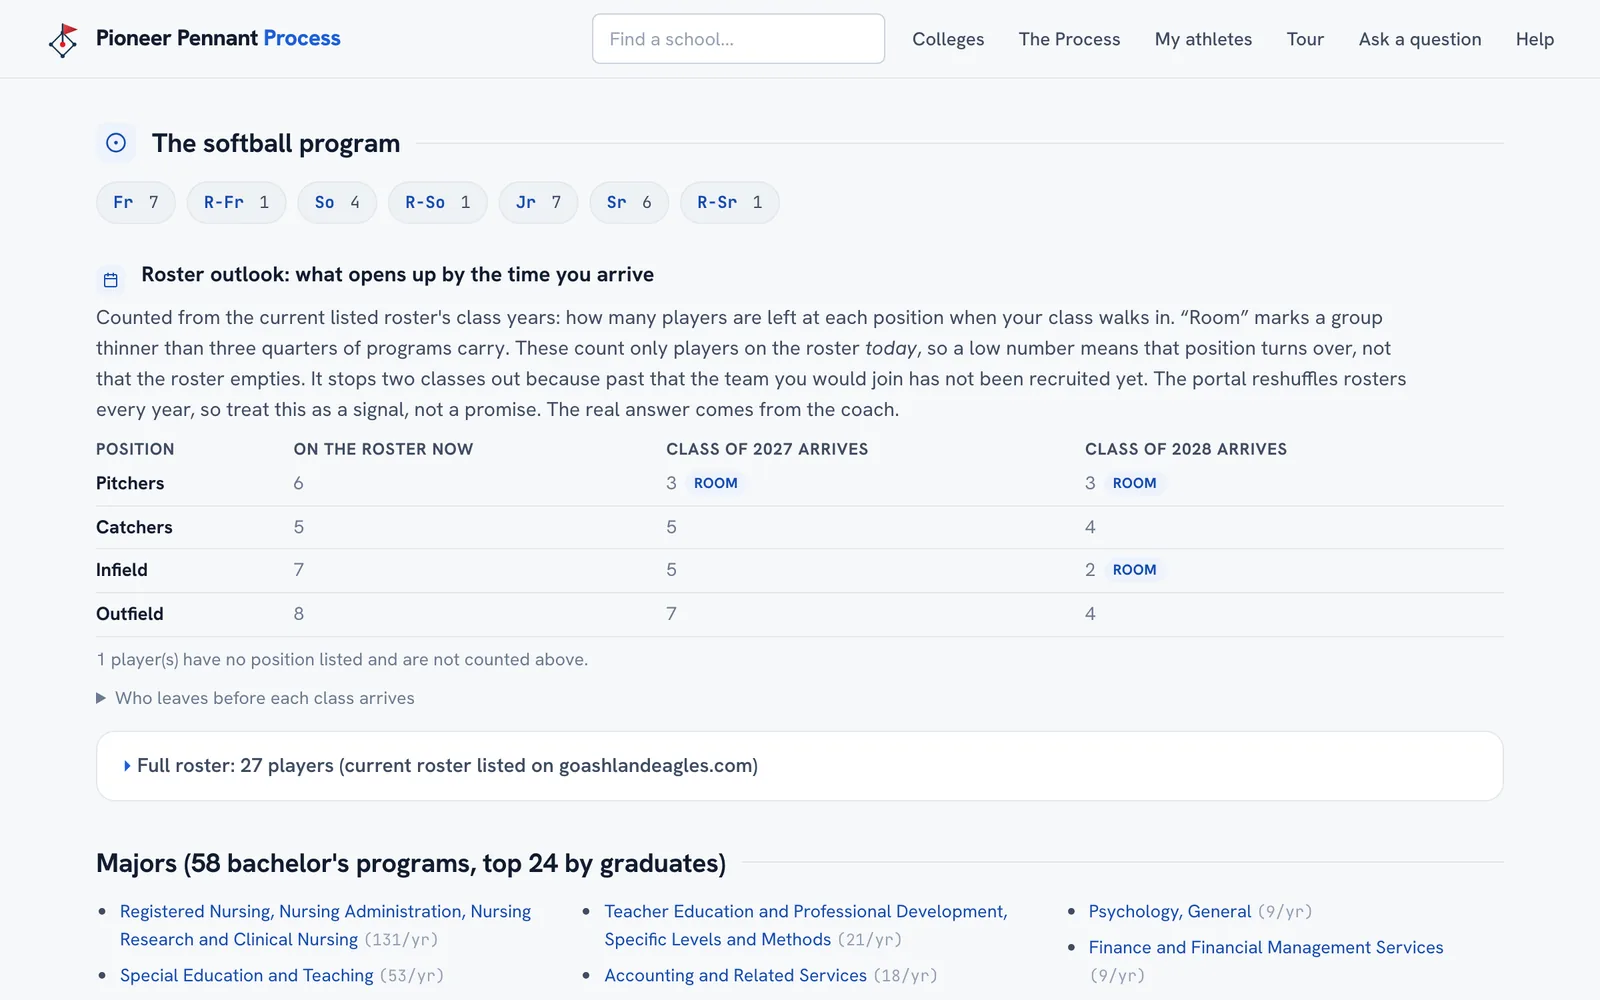Click ROOM badge in Pitchers 2027 column
The image size is (1600, 1000).
[716, 483]
